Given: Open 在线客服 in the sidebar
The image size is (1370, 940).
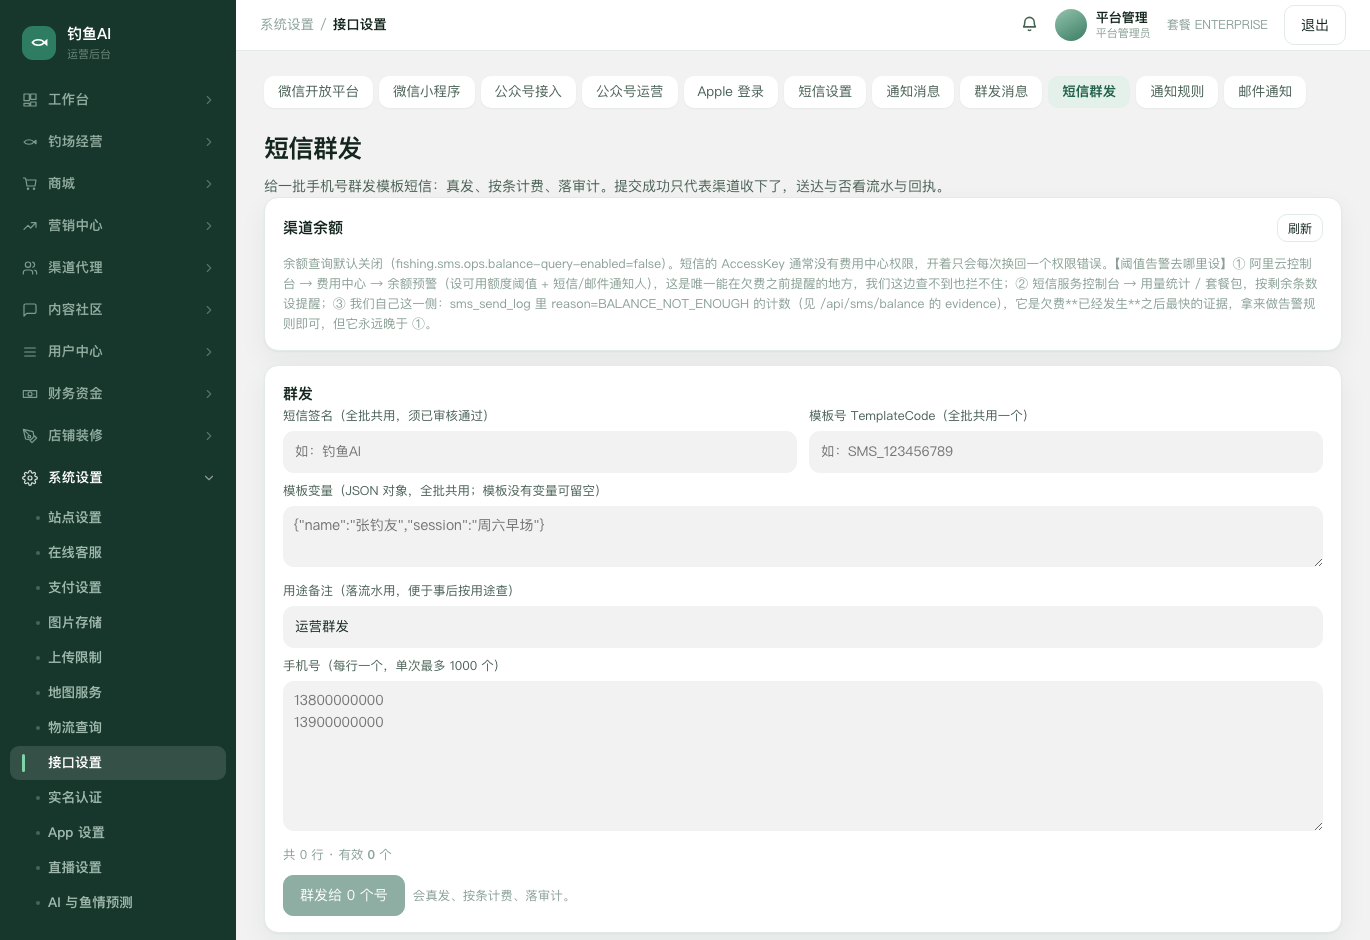Looking at the screenshot, I should 118,553.
